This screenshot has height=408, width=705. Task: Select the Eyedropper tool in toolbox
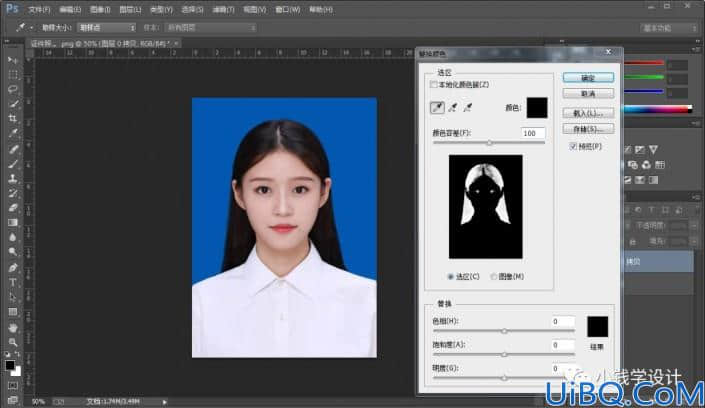tap(13, 134)
